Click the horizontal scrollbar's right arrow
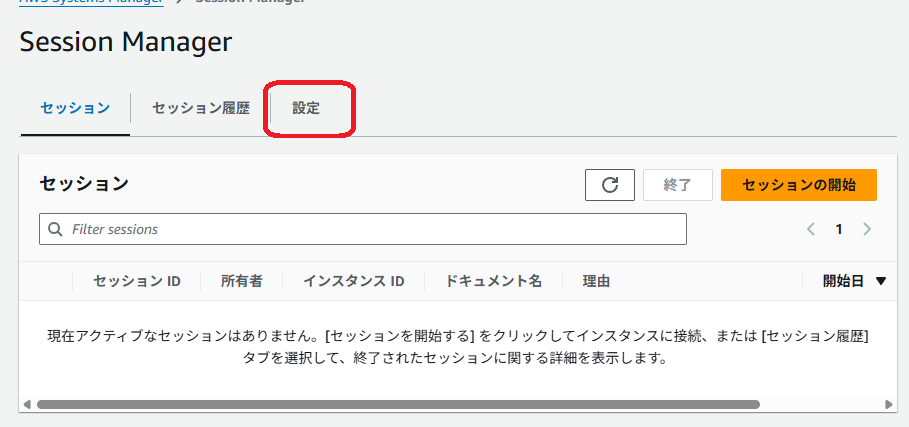The height and width of the screenshot is (427, 909). tap(889, 405)
